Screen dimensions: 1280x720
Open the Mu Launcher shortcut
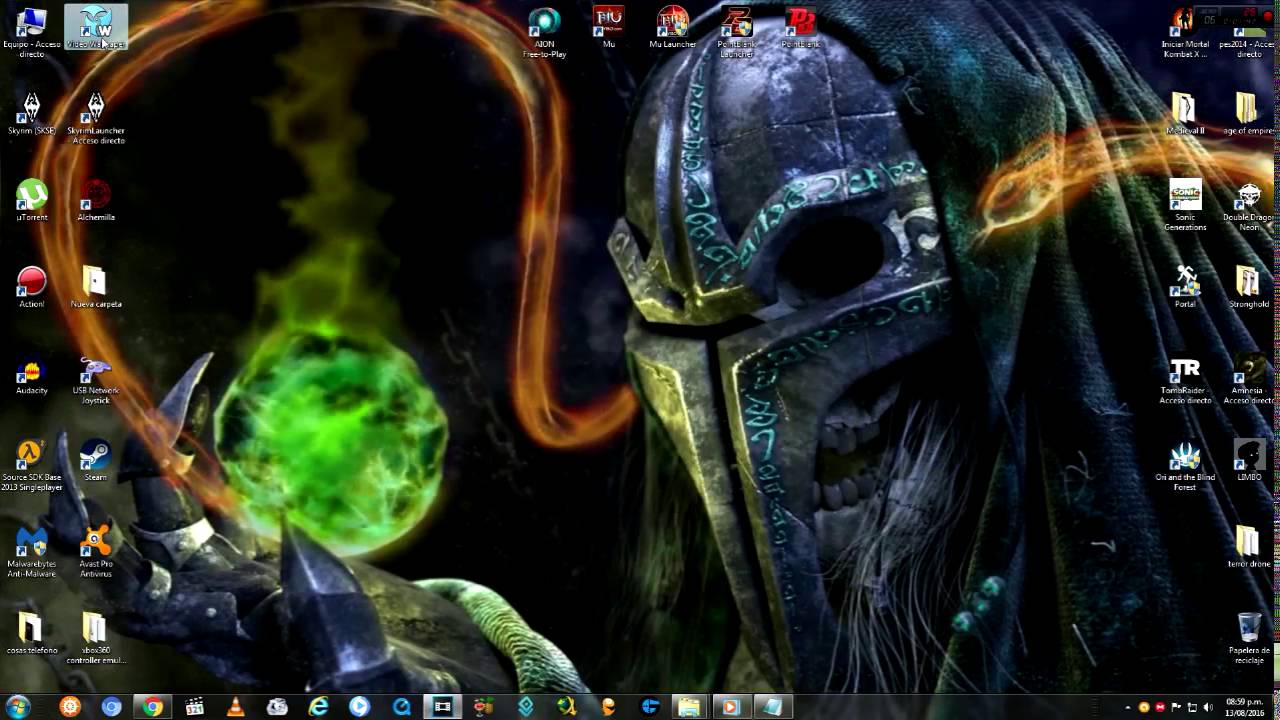coord(672,27)
